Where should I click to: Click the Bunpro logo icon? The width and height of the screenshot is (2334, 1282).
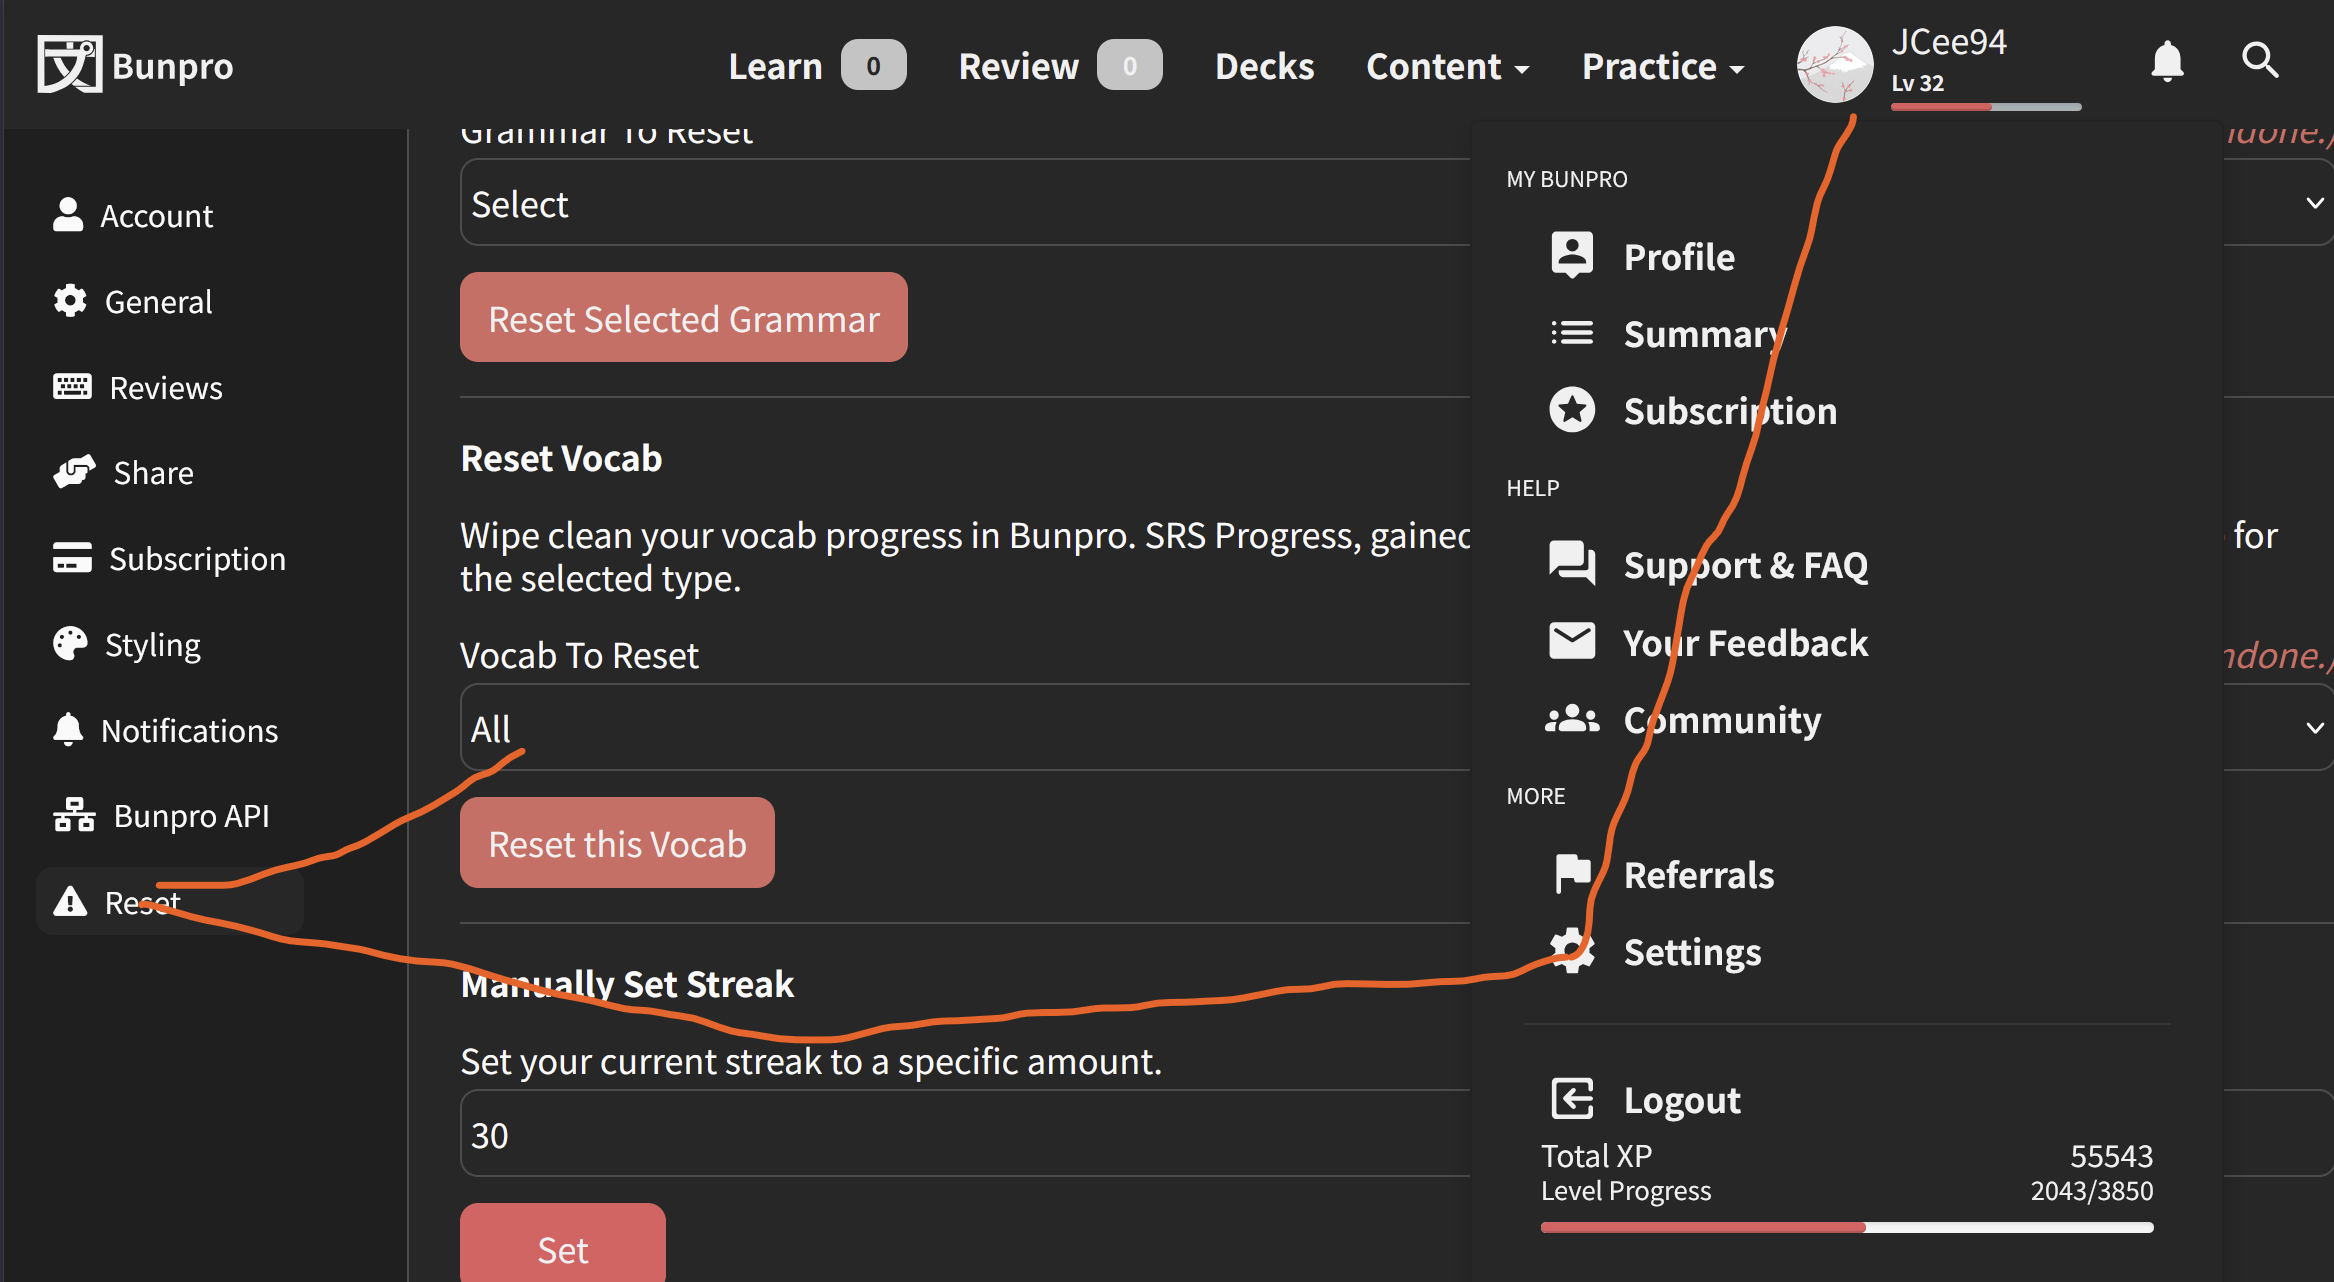69,65
